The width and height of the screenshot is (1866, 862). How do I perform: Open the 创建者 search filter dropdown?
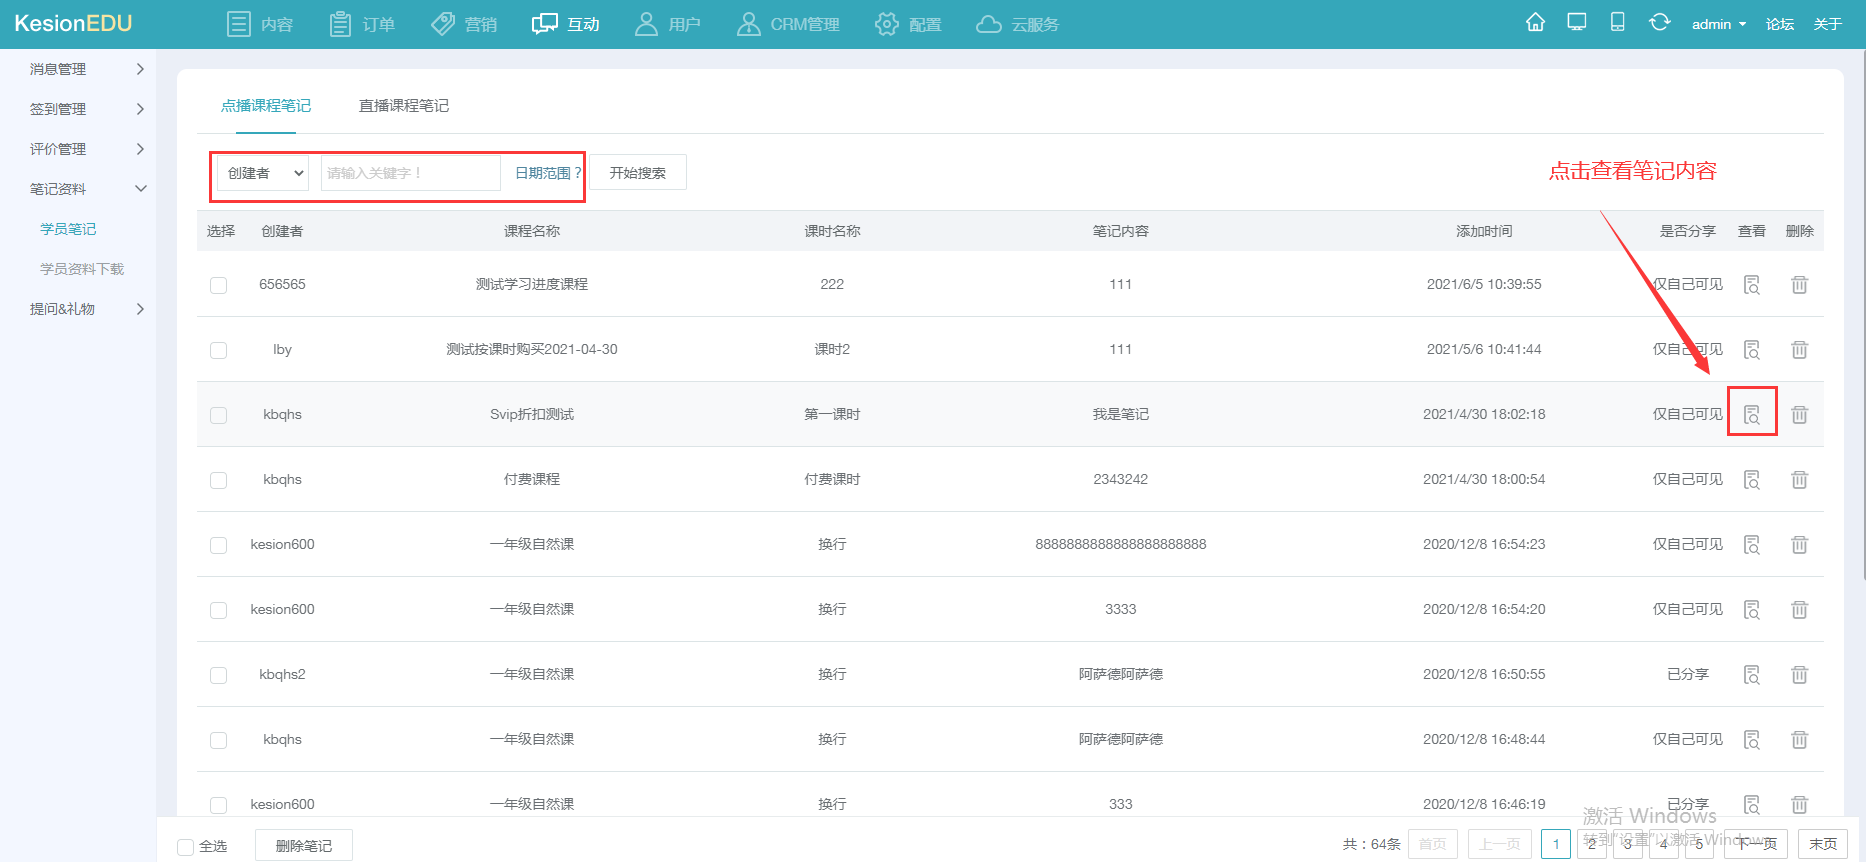pyautogui.click(x=264, y=173)
